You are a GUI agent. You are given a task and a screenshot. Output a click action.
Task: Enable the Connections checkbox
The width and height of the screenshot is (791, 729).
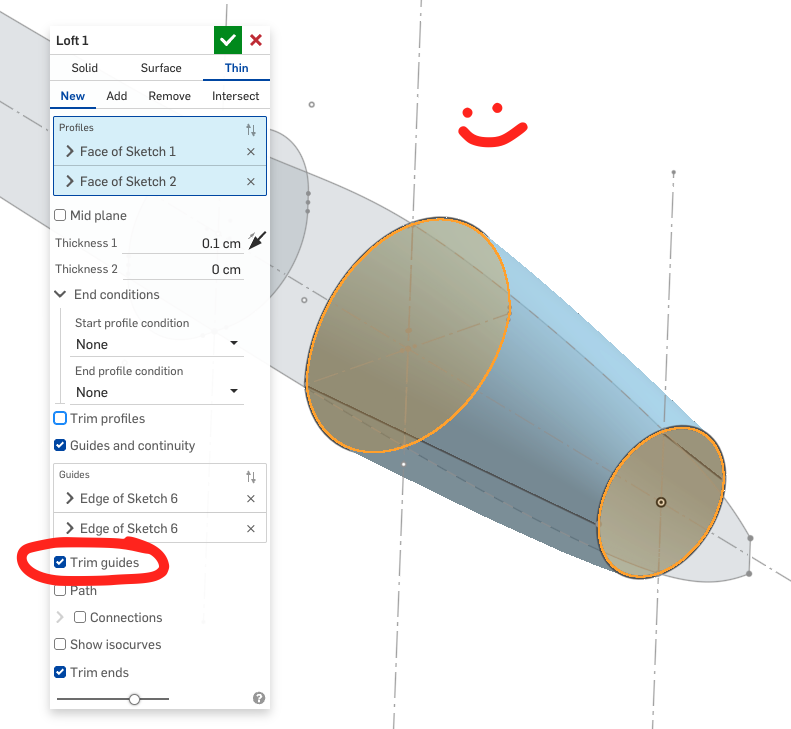[80, 617]
